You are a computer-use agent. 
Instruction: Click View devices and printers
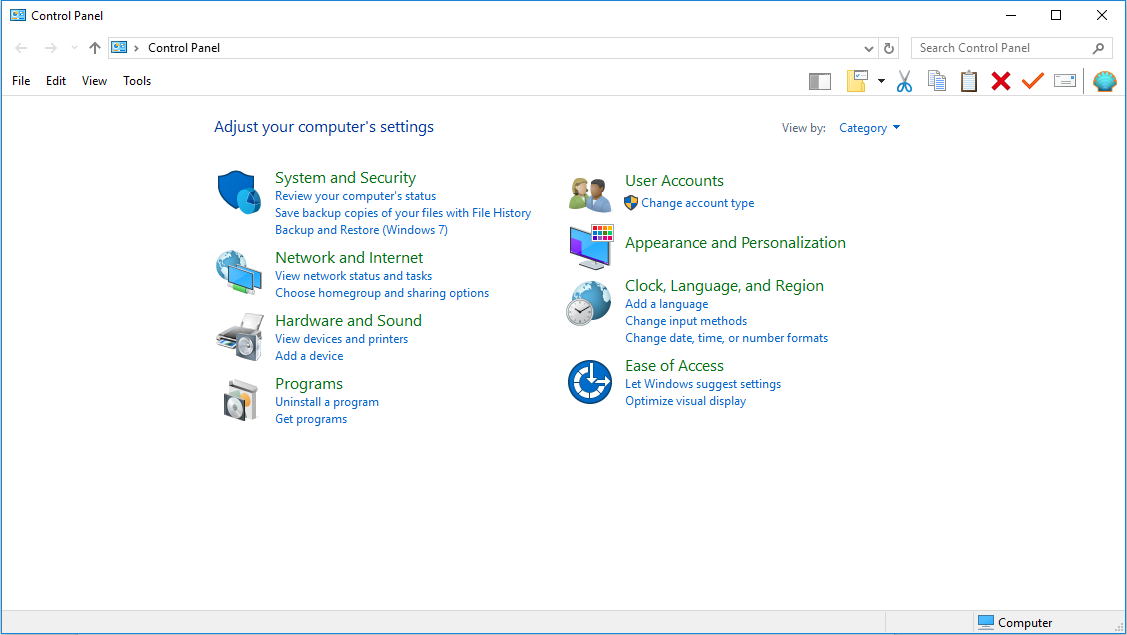click(341, 339)
